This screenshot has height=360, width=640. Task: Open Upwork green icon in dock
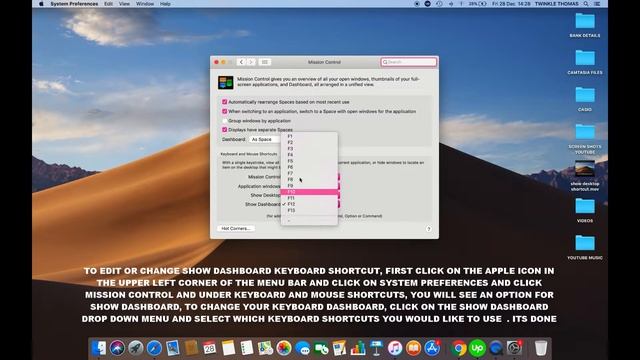[x=477, y=348]
